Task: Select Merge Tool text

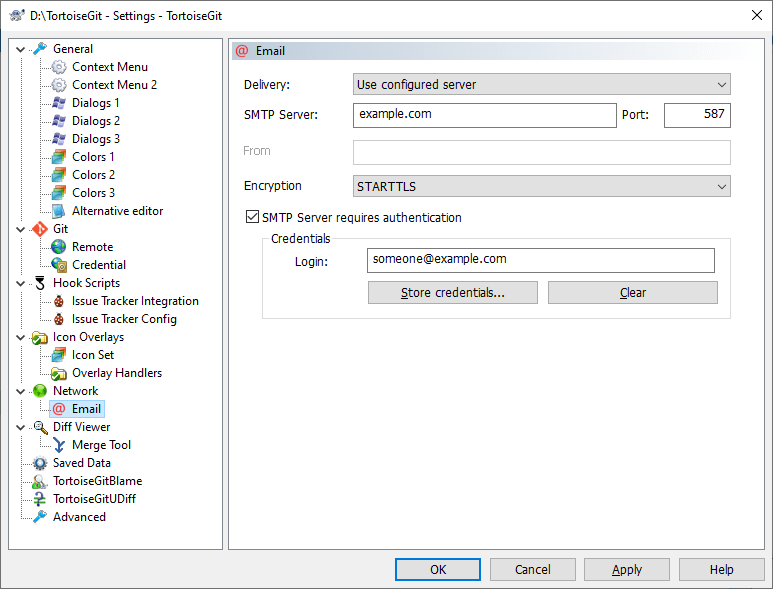Action: (x=101, y=445)
